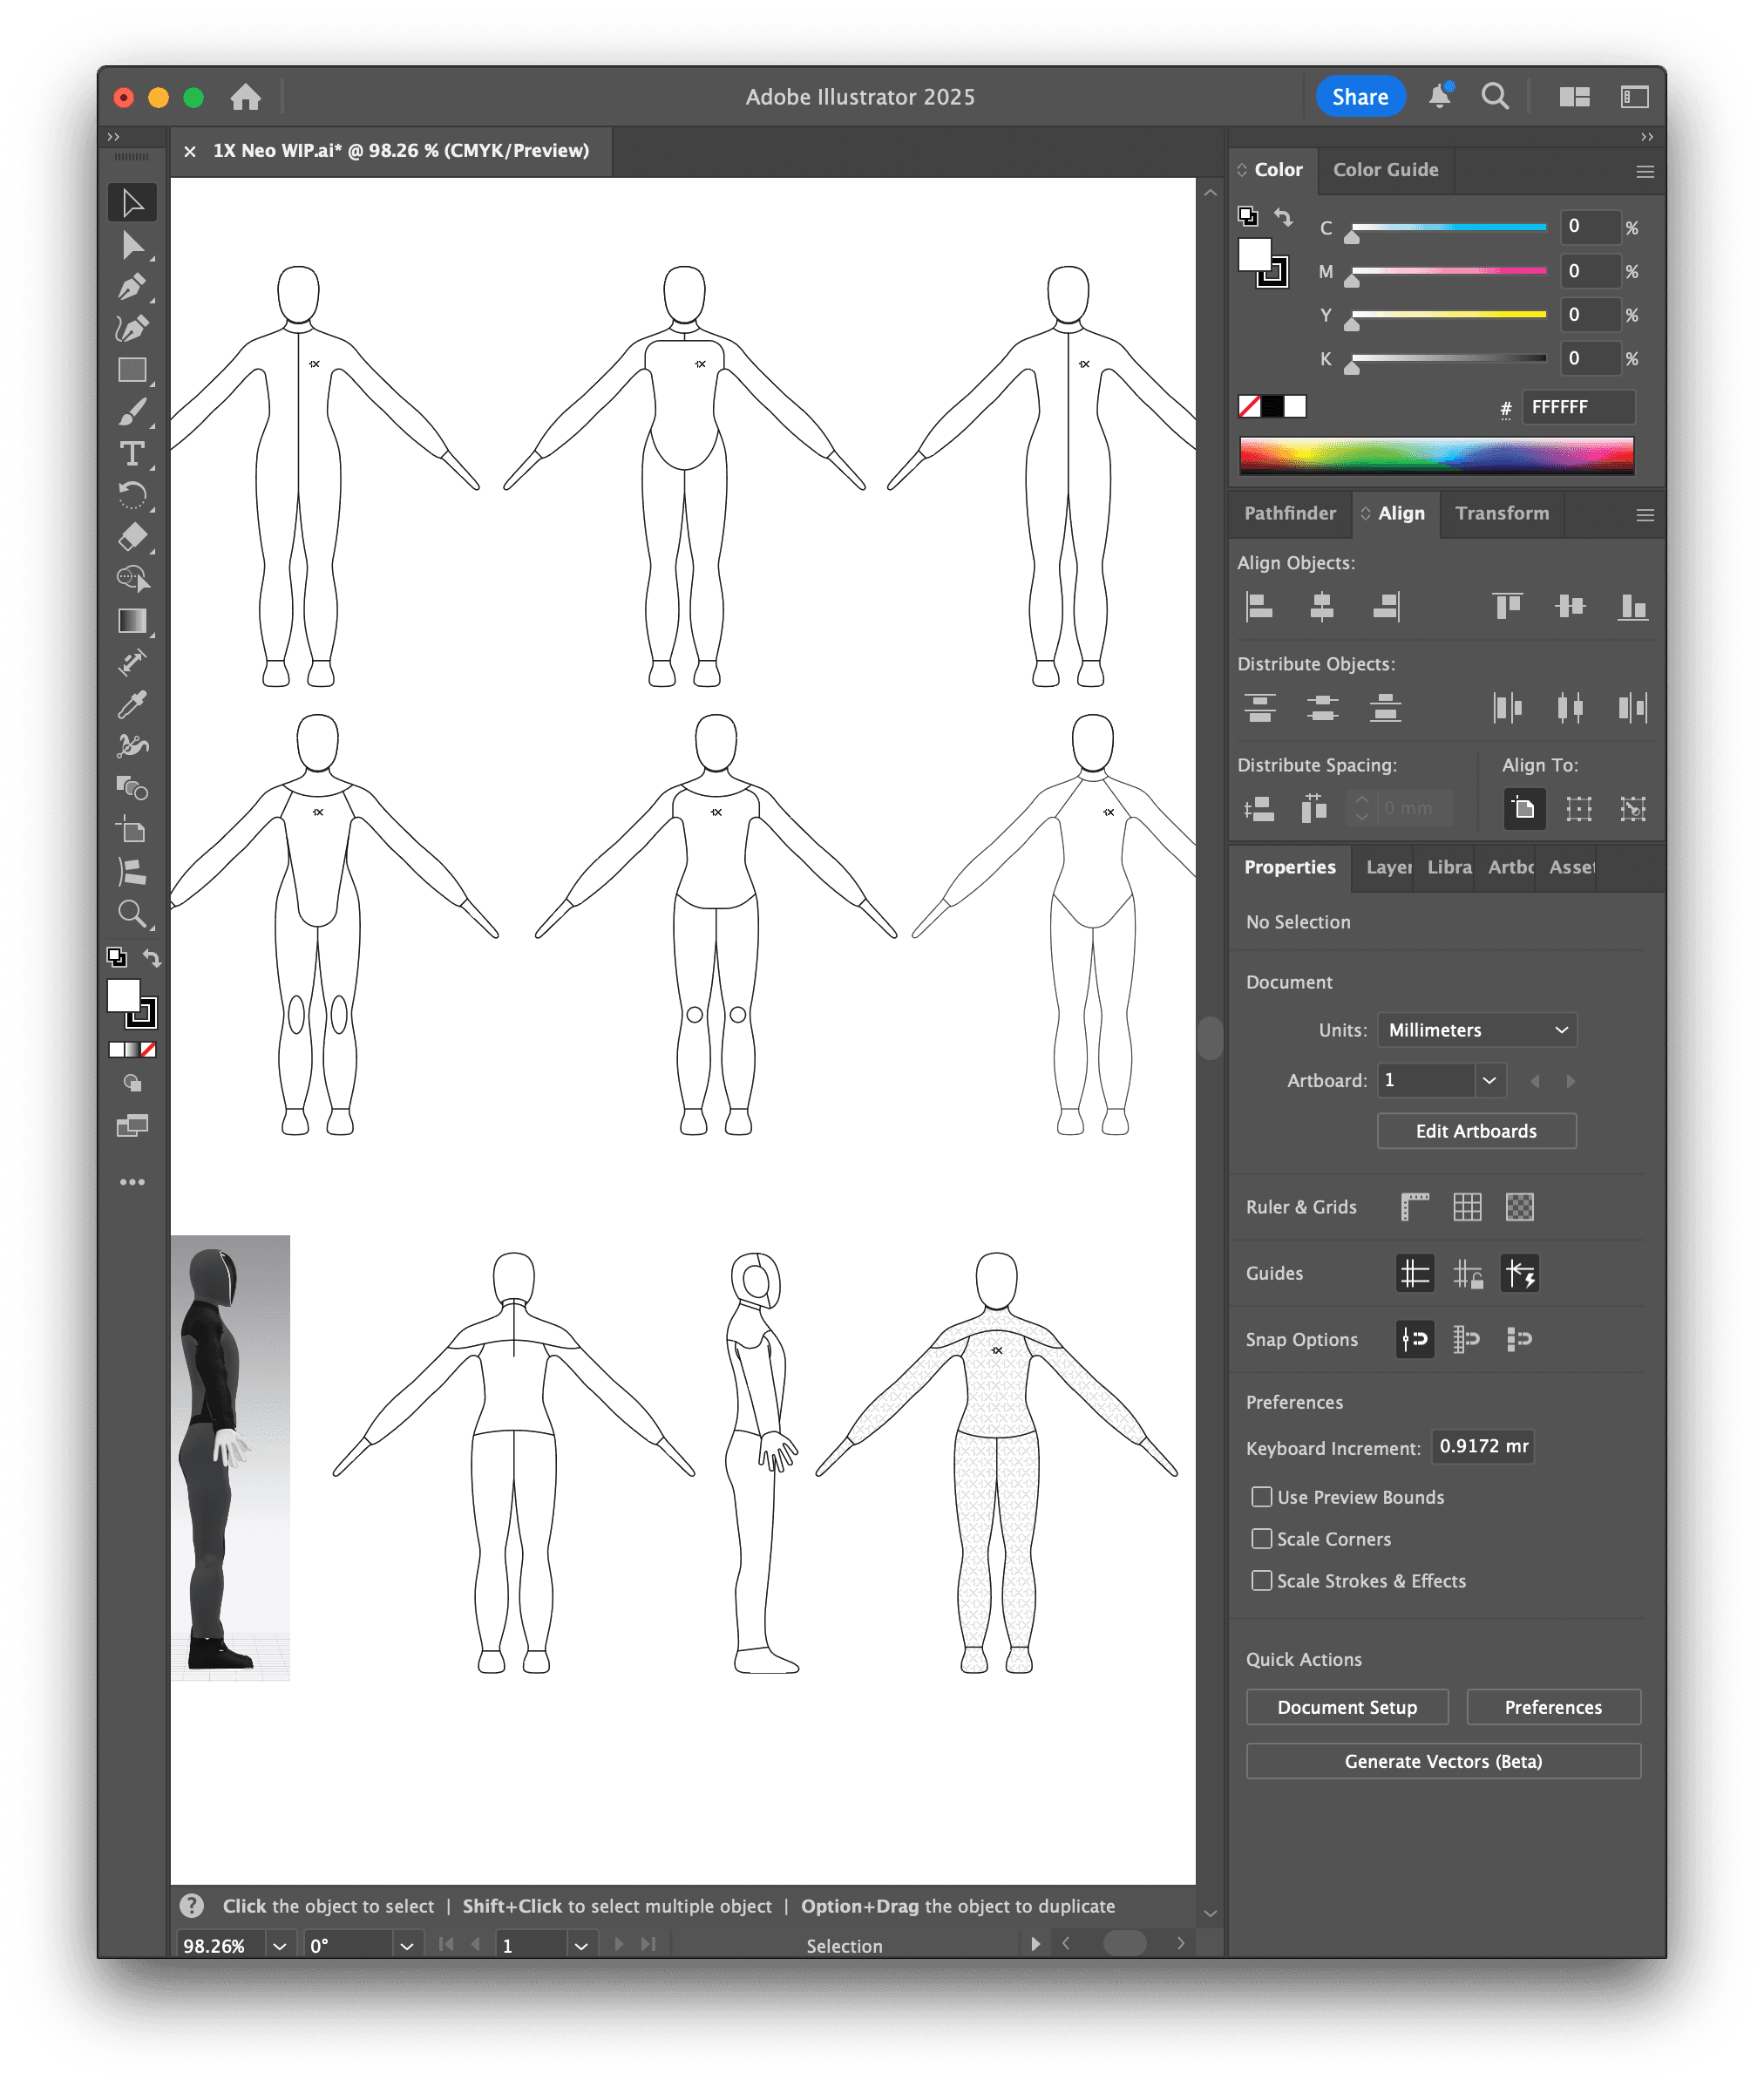Select the Direct Selection tool

(132, 245)
